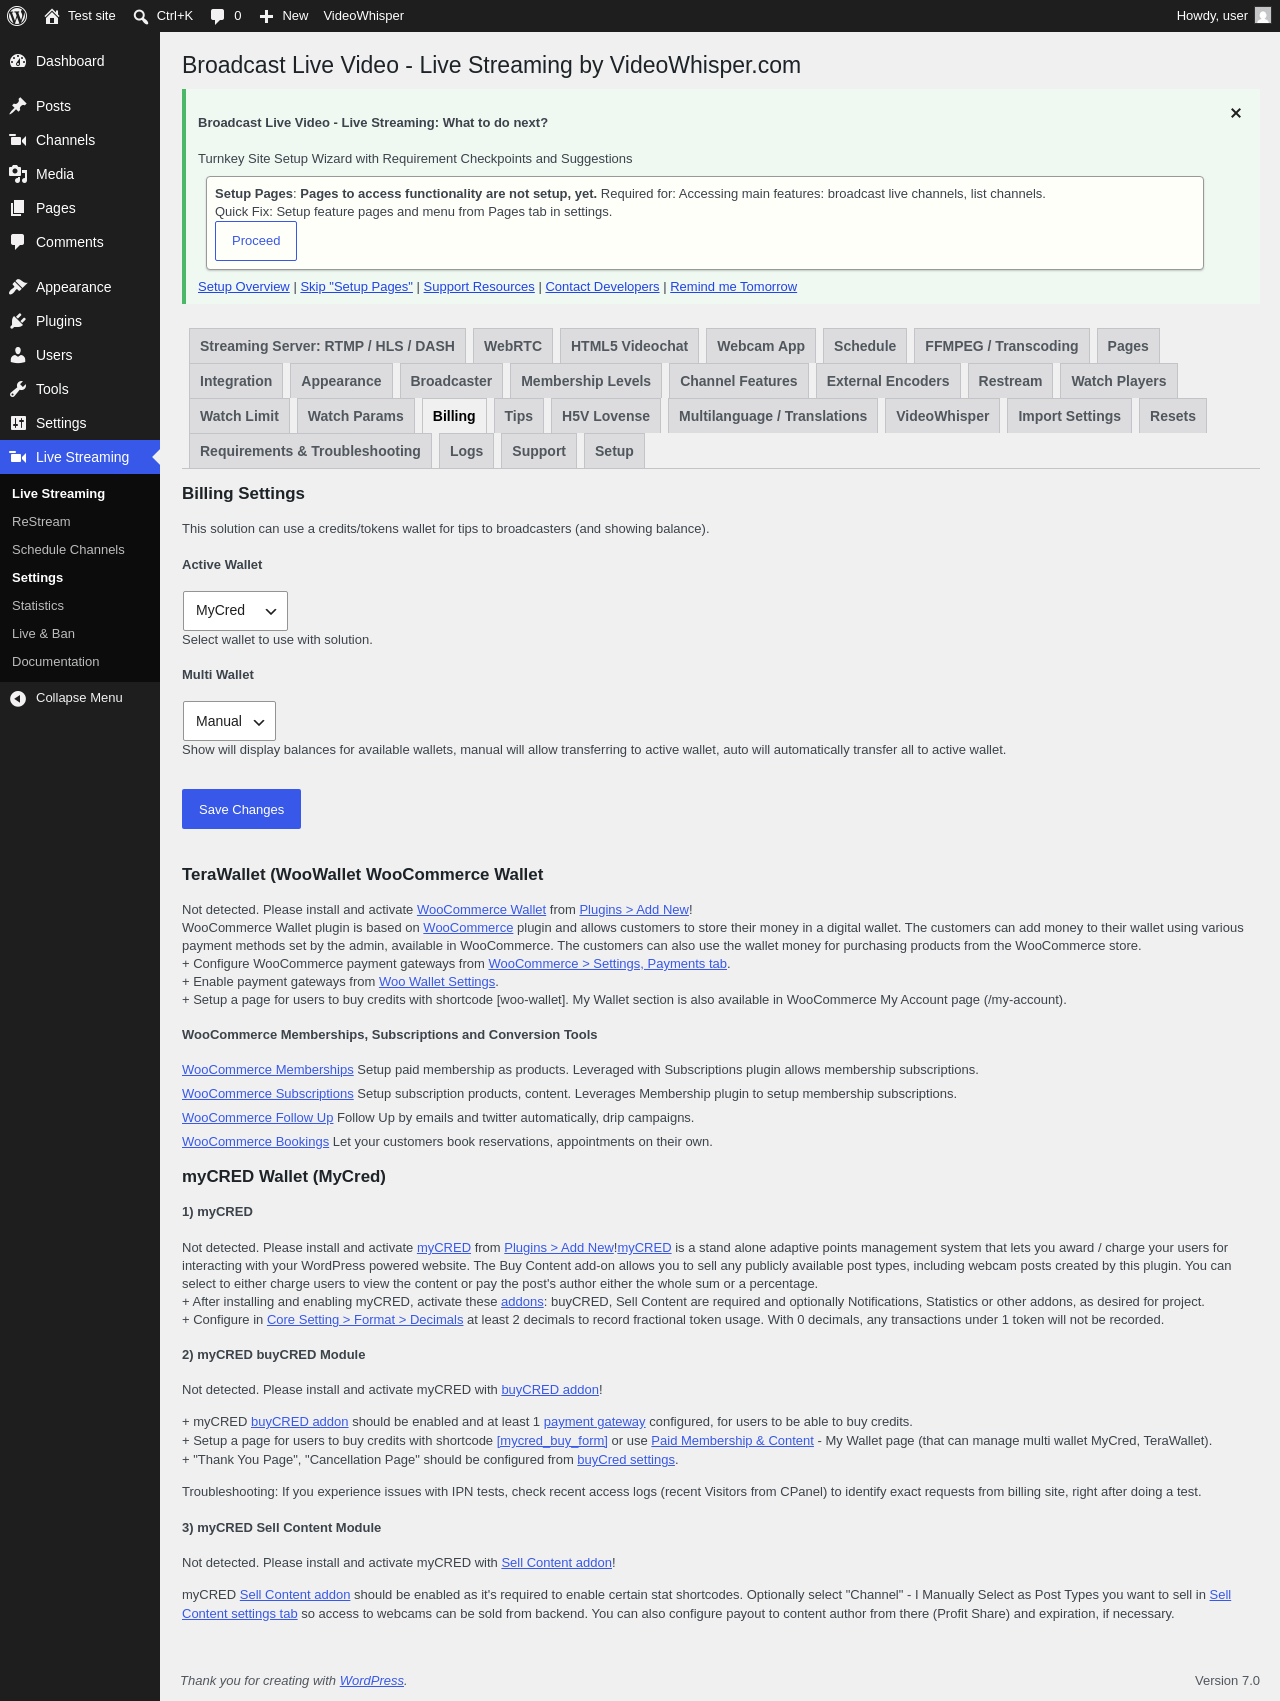Follow the Woo Wallet Settings link
This screenshot has width=1280, height=1701.
tap(437, 982)
